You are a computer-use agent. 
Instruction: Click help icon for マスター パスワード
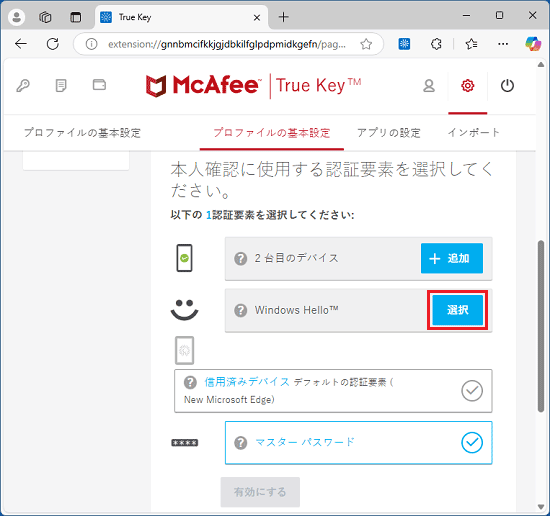(x=240, y=443)
